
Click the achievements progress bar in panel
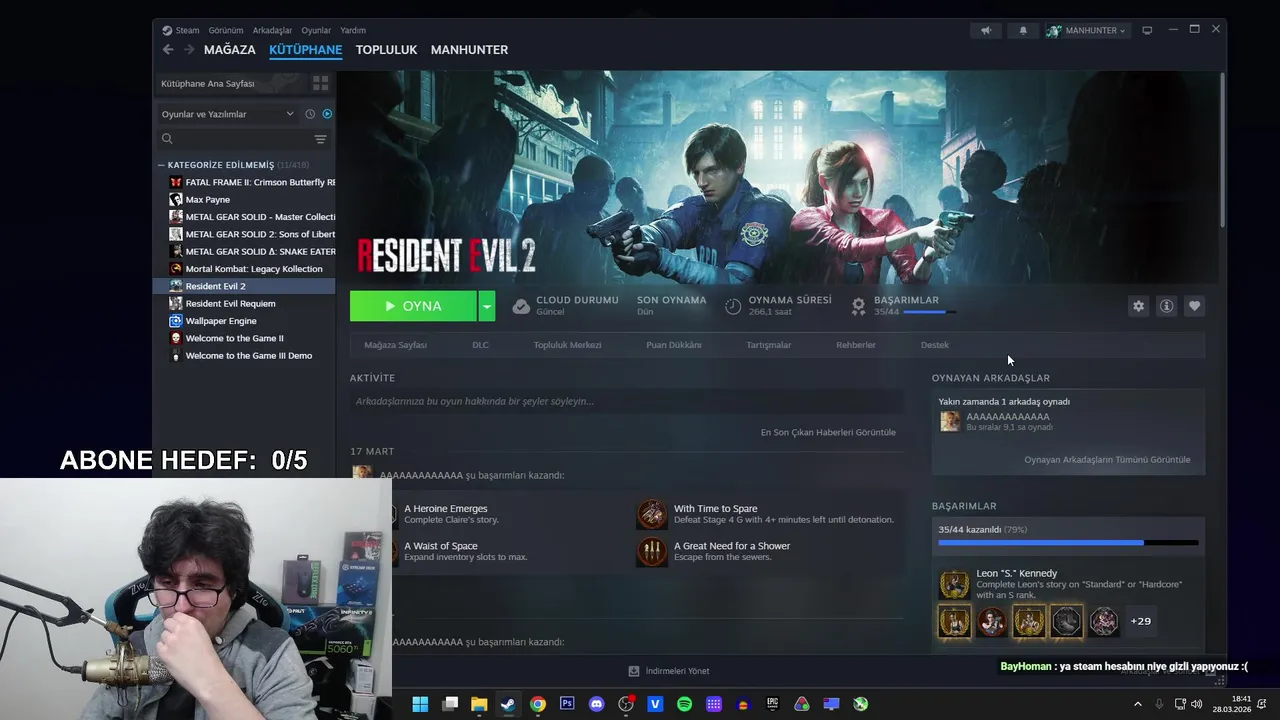click(x=1068, y=543)
